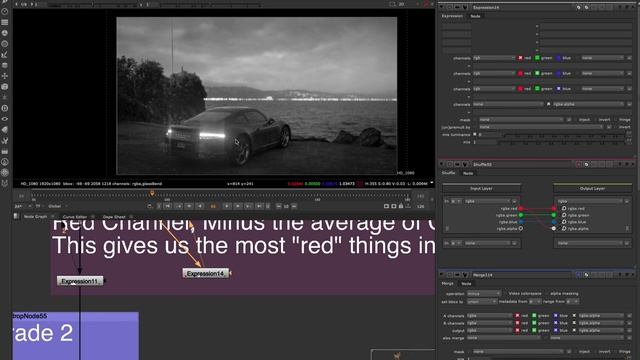Click center-node icon in Expression14 panel header
Screen dimensions: 640x360
tap(450, 7)
